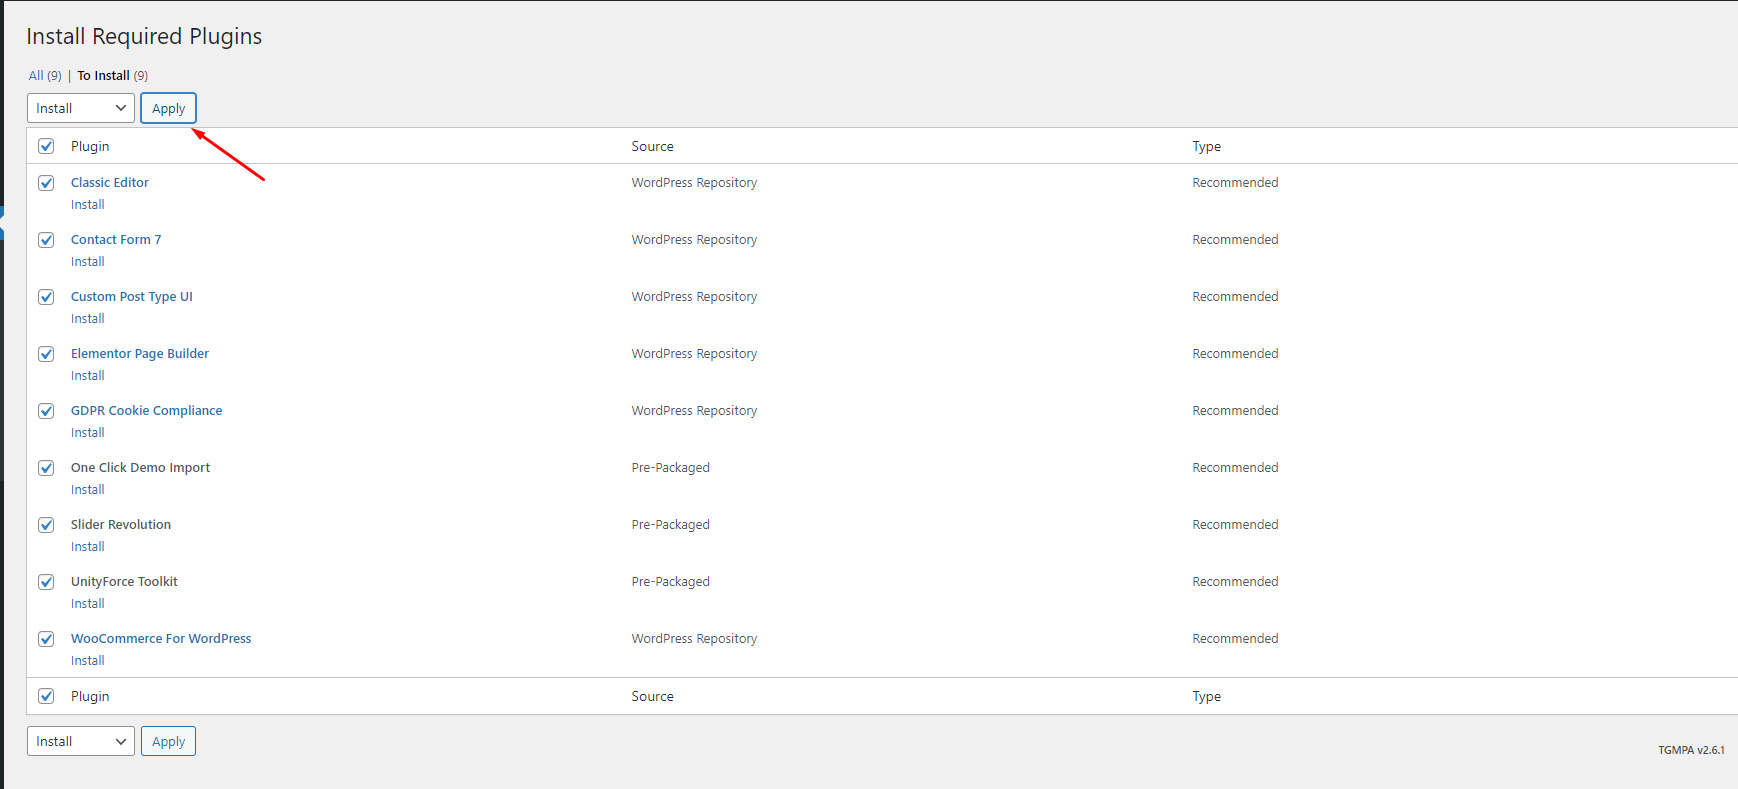
Task: Open the Classic Editor plugin link
Action: (110, 182)
